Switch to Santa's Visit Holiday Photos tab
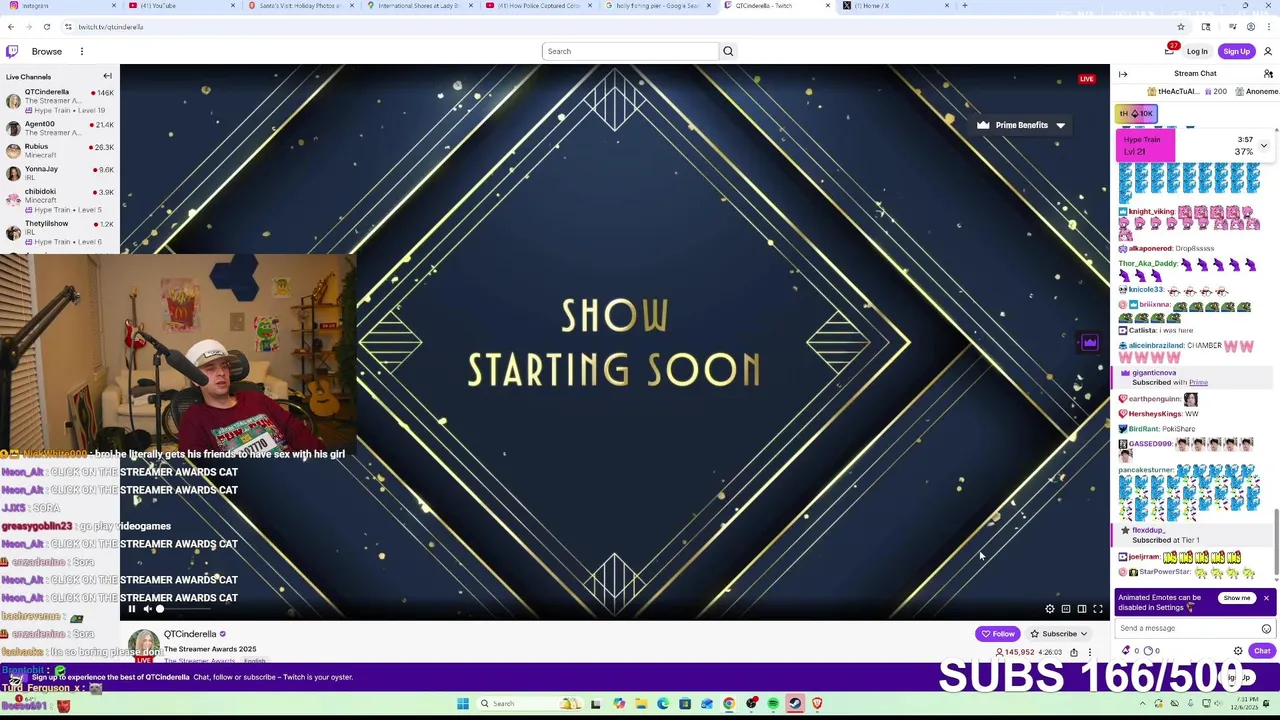1280x720 pixels. point(300,6)
